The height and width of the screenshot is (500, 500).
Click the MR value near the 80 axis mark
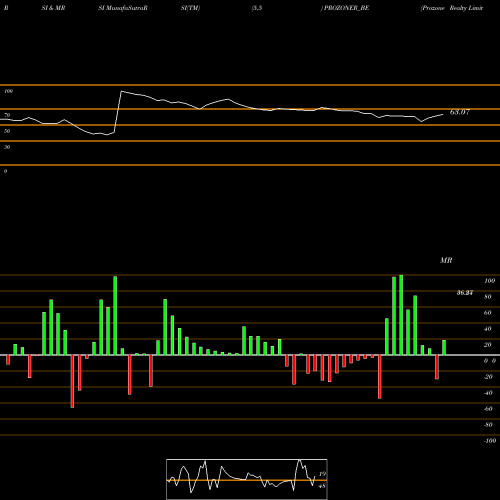(x=465, y=293)
